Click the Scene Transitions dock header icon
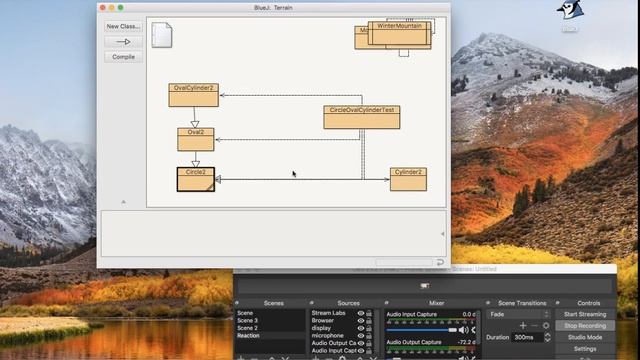Viewport: 640px width, 360px height. pos(488,303)
